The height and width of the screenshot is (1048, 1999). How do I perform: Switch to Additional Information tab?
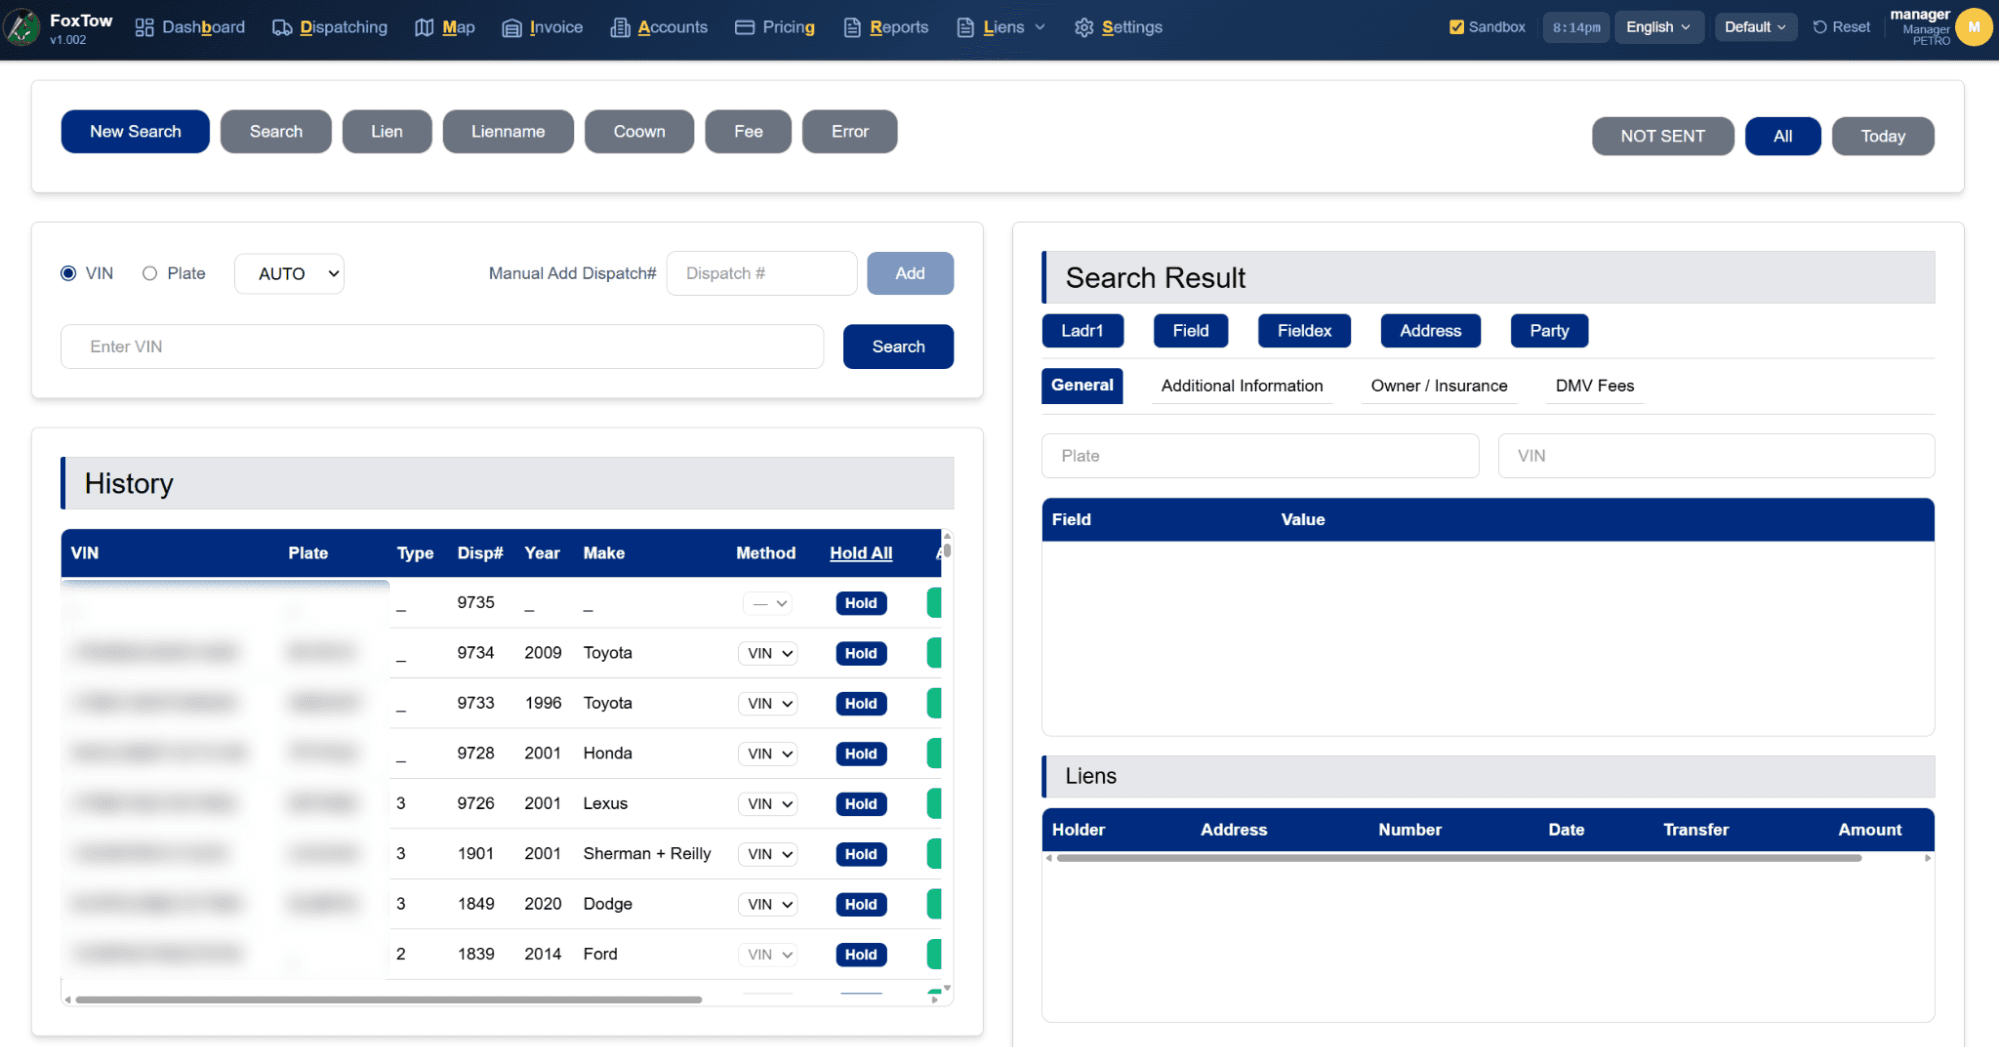[x=1242, y=386]
